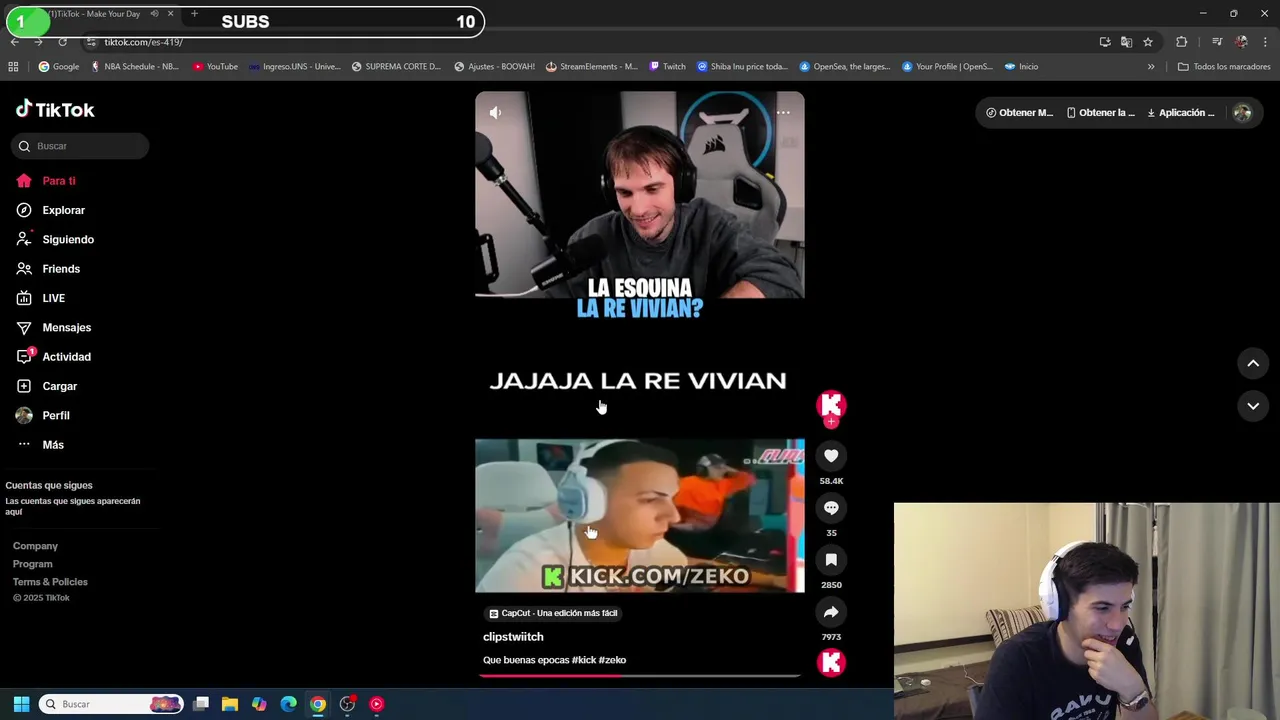This screenshot has height=720, width=1280.
Task: Open the CapCut edición más fácil tag
Action: pyautogui.click(x=553, y=613)
